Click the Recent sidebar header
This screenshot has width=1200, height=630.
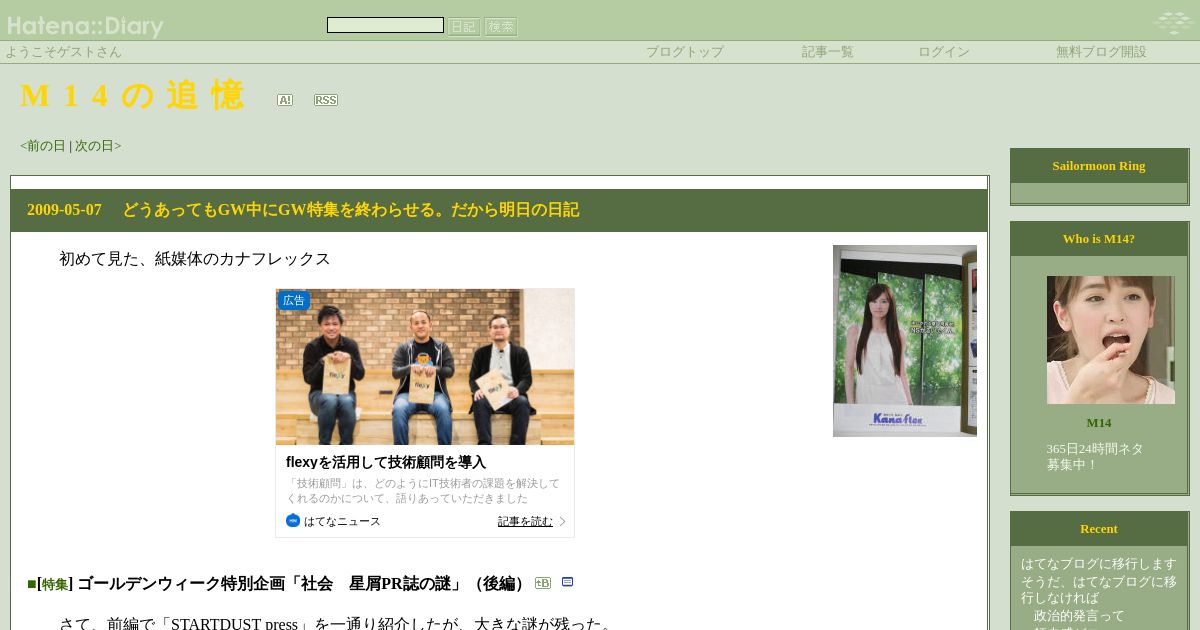(x=1099, y=529)
